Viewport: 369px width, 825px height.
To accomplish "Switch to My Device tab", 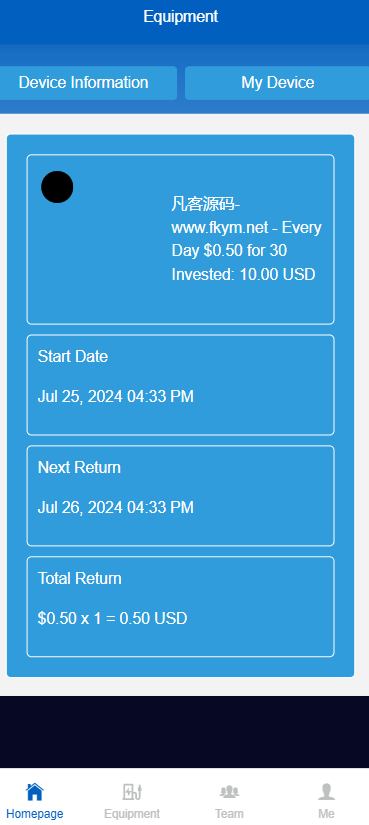I will tap(277, 83).
